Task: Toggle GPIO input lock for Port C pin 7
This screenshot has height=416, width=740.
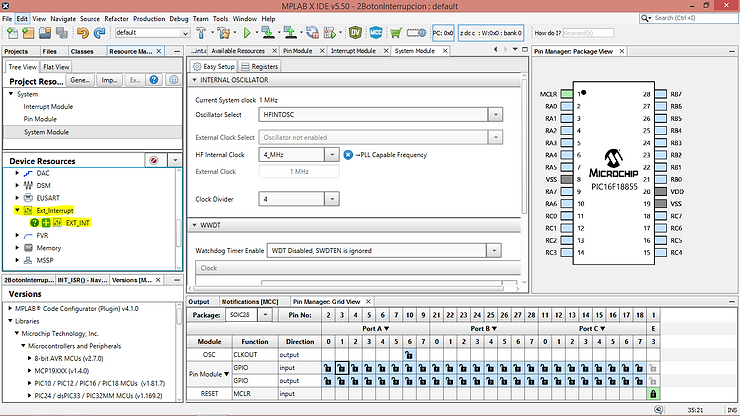Action: coord(639,368)
